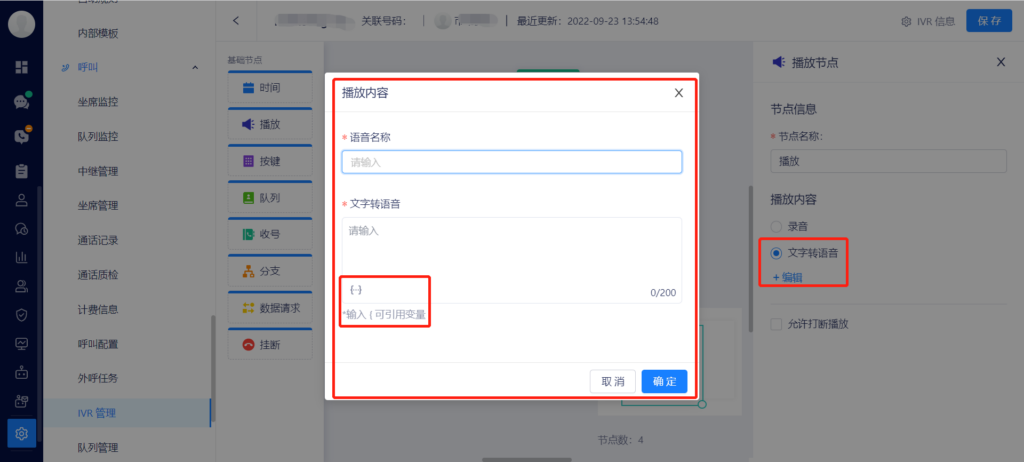Collapse the 呼叫 menu section

click(195, 67)
